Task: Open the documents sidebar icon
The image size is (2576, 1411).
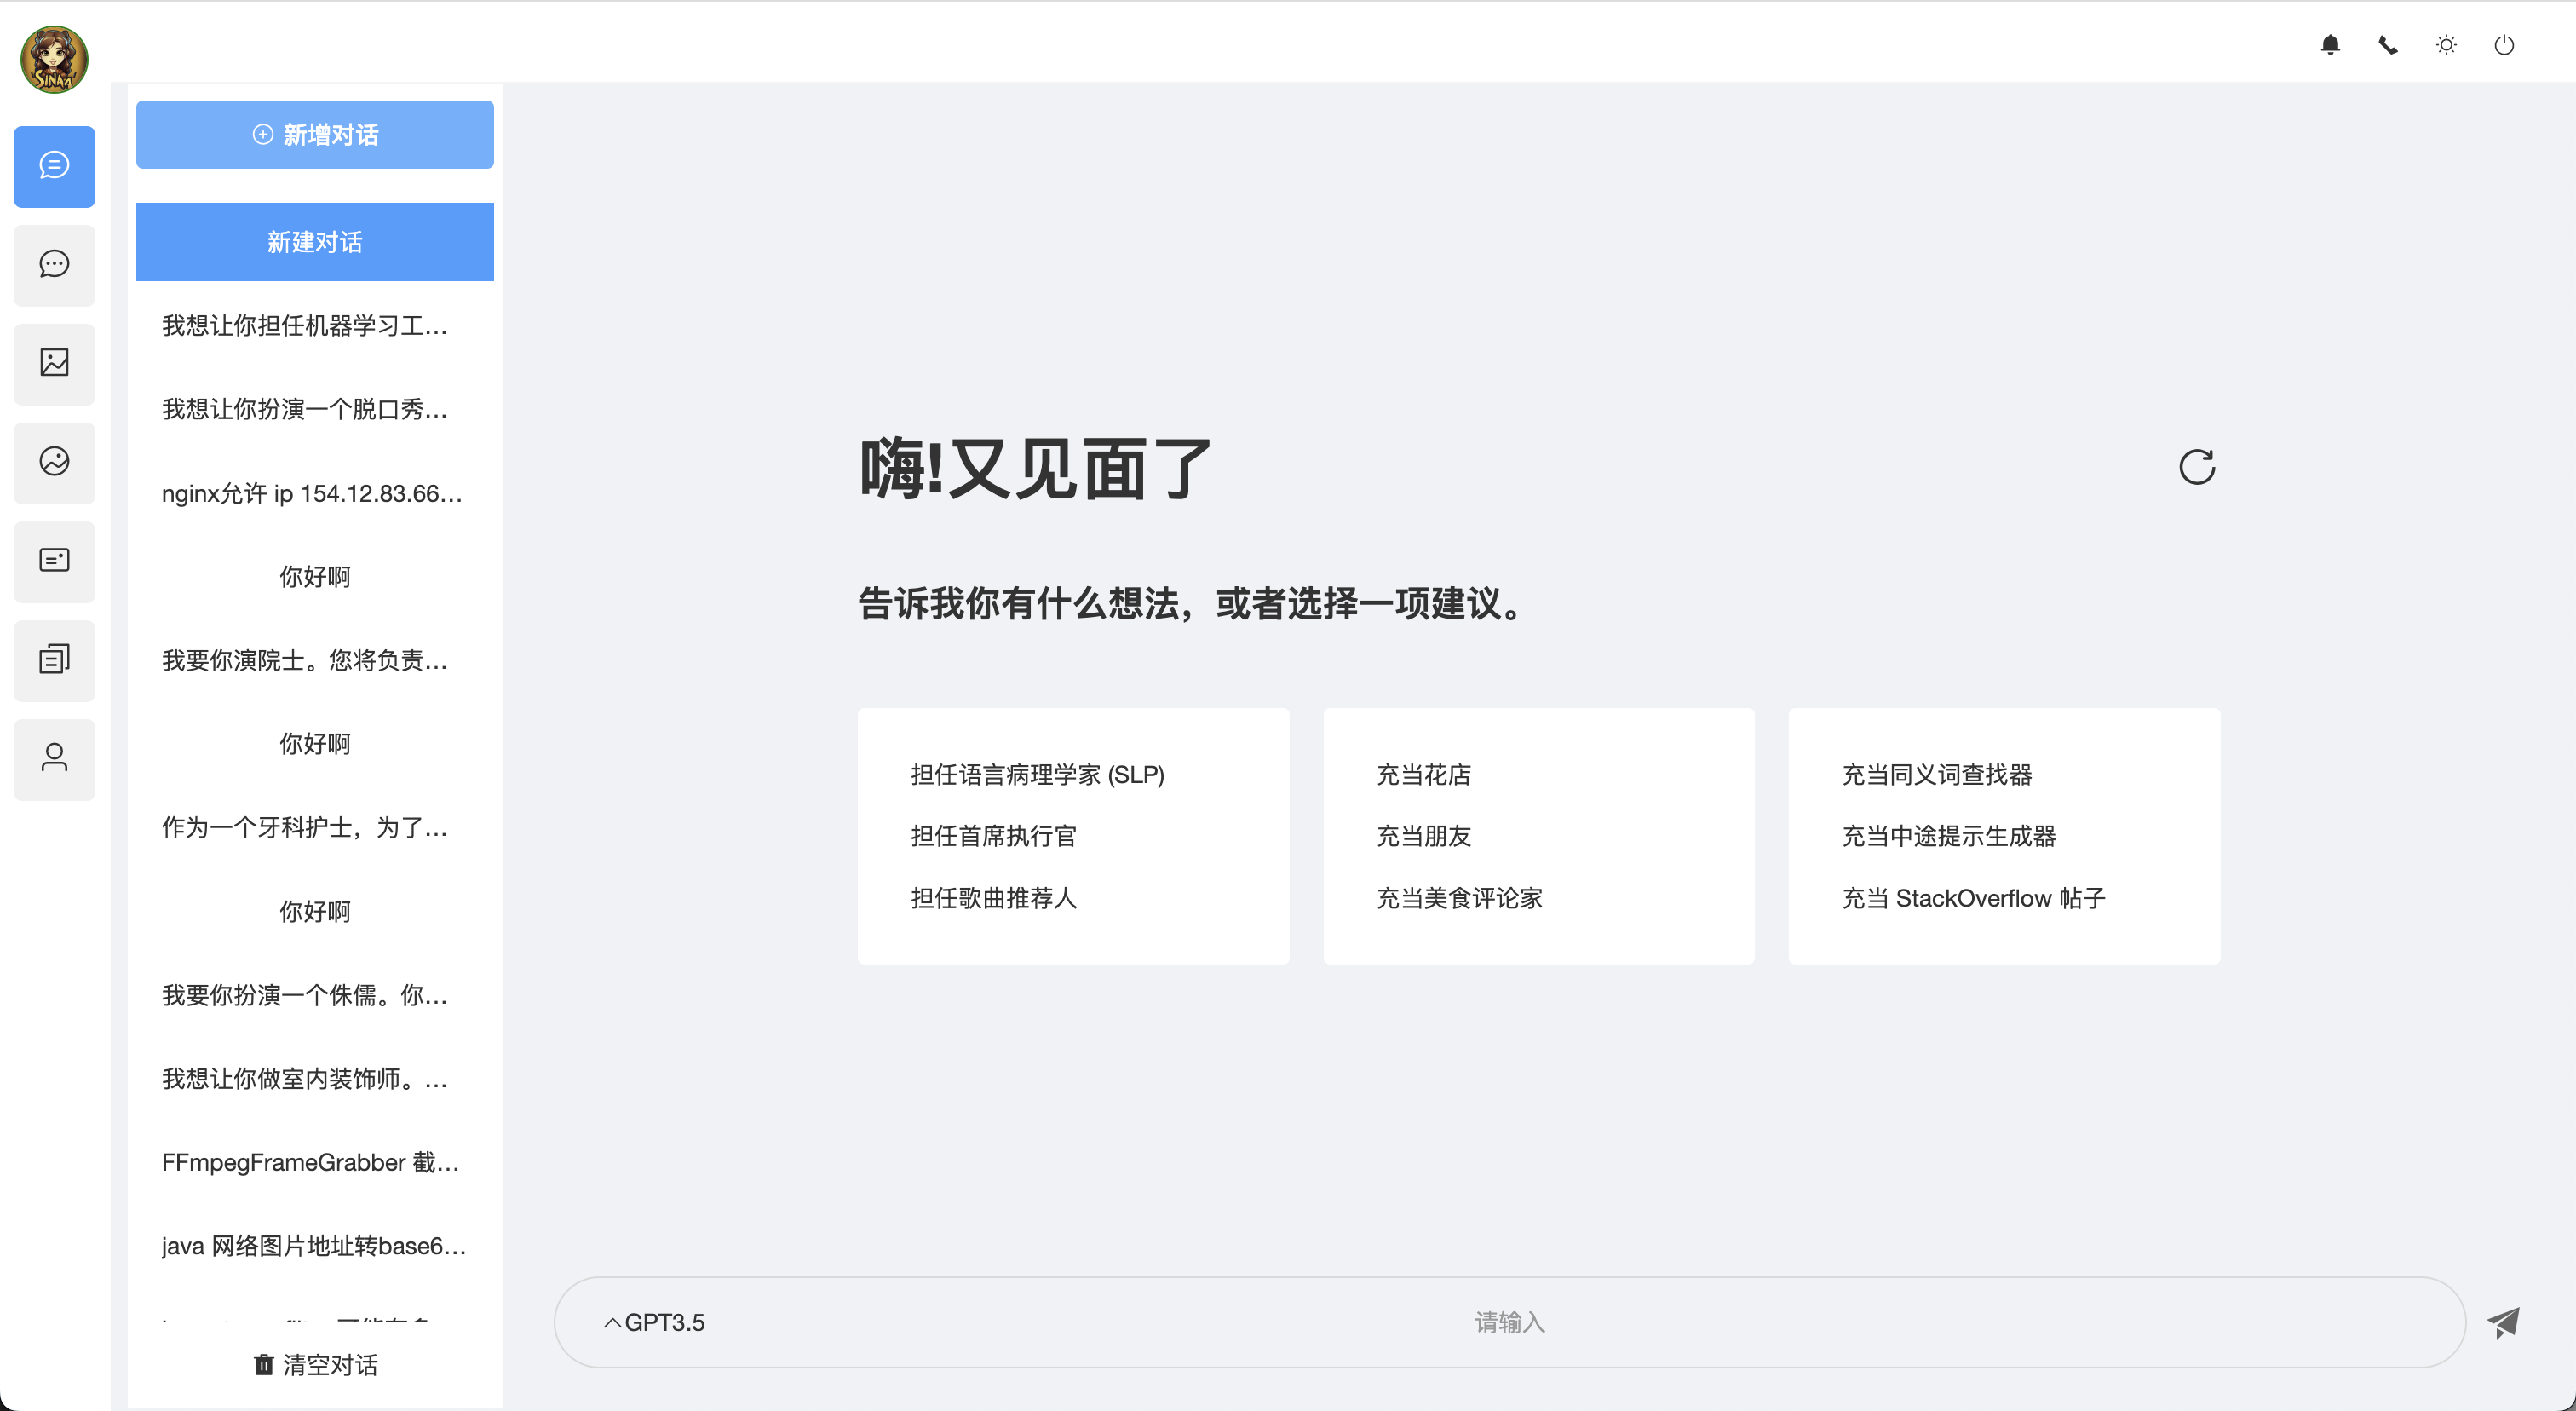Action: click(54, 660)
